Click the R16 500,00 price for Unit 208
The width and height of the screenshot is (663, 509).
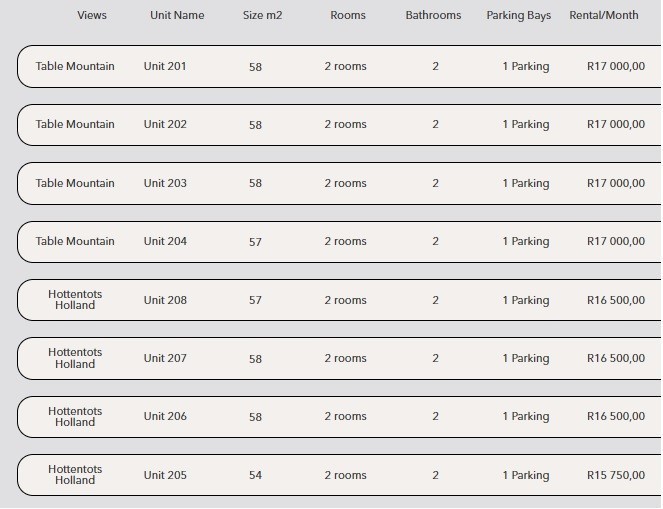pyautogui.click(x=616, y=300)
